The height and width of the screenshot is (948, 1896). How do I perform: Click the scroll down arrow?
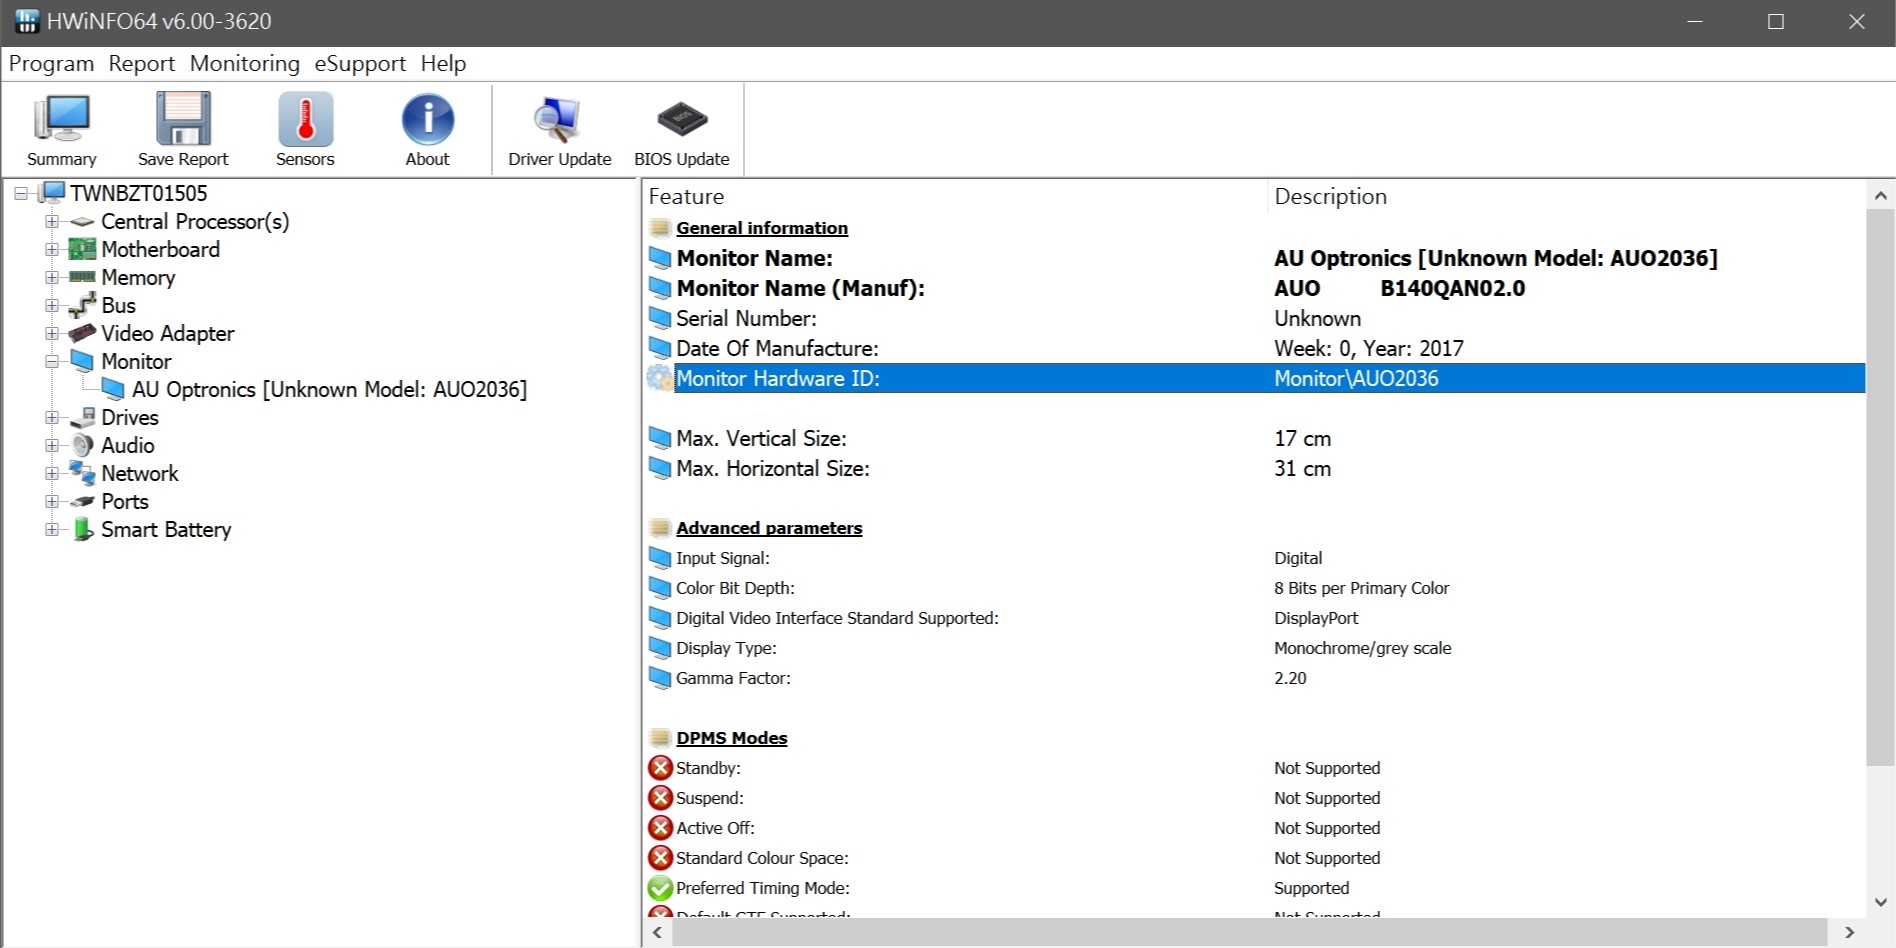(x=1880, y=902)
